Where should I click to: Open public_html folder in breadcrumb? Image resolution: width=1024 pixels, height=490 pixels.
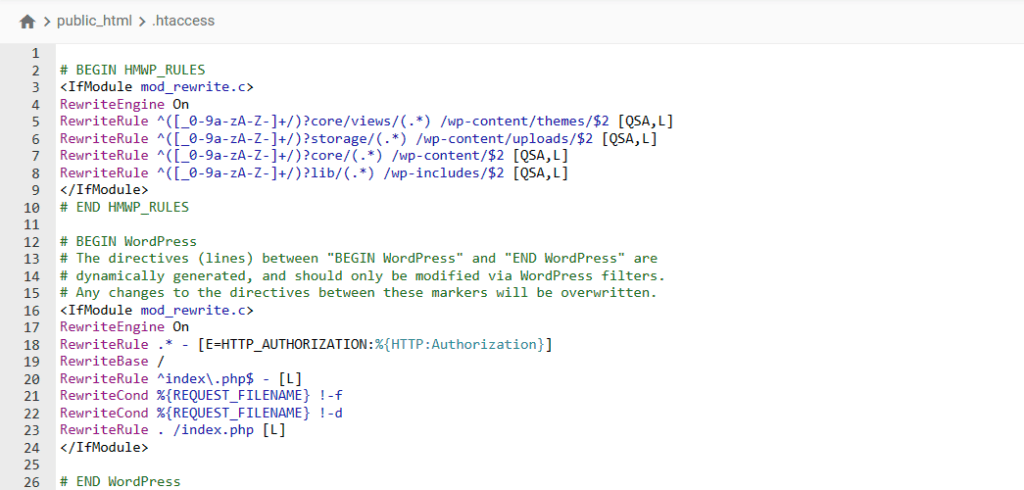click(x=94, y=21)
